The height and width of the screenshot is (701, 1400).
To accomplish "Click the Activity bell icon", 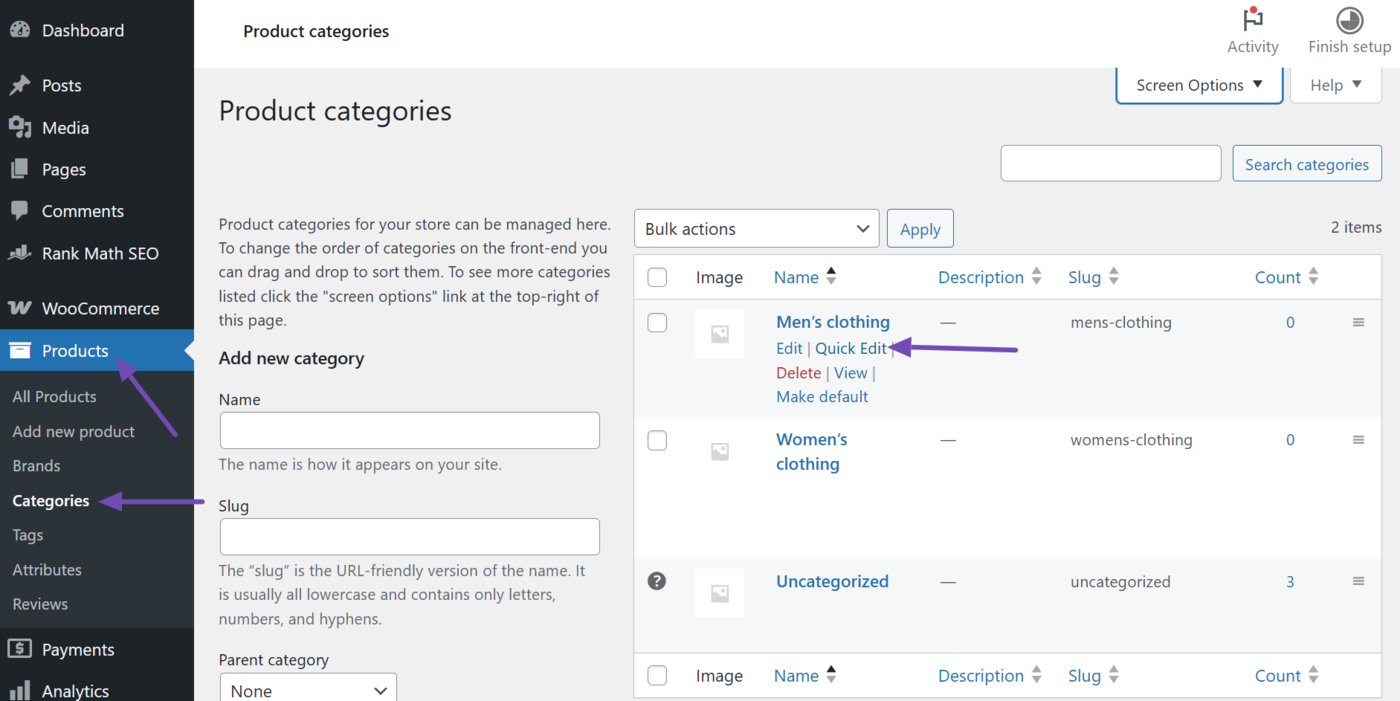I will point(1253,19).
